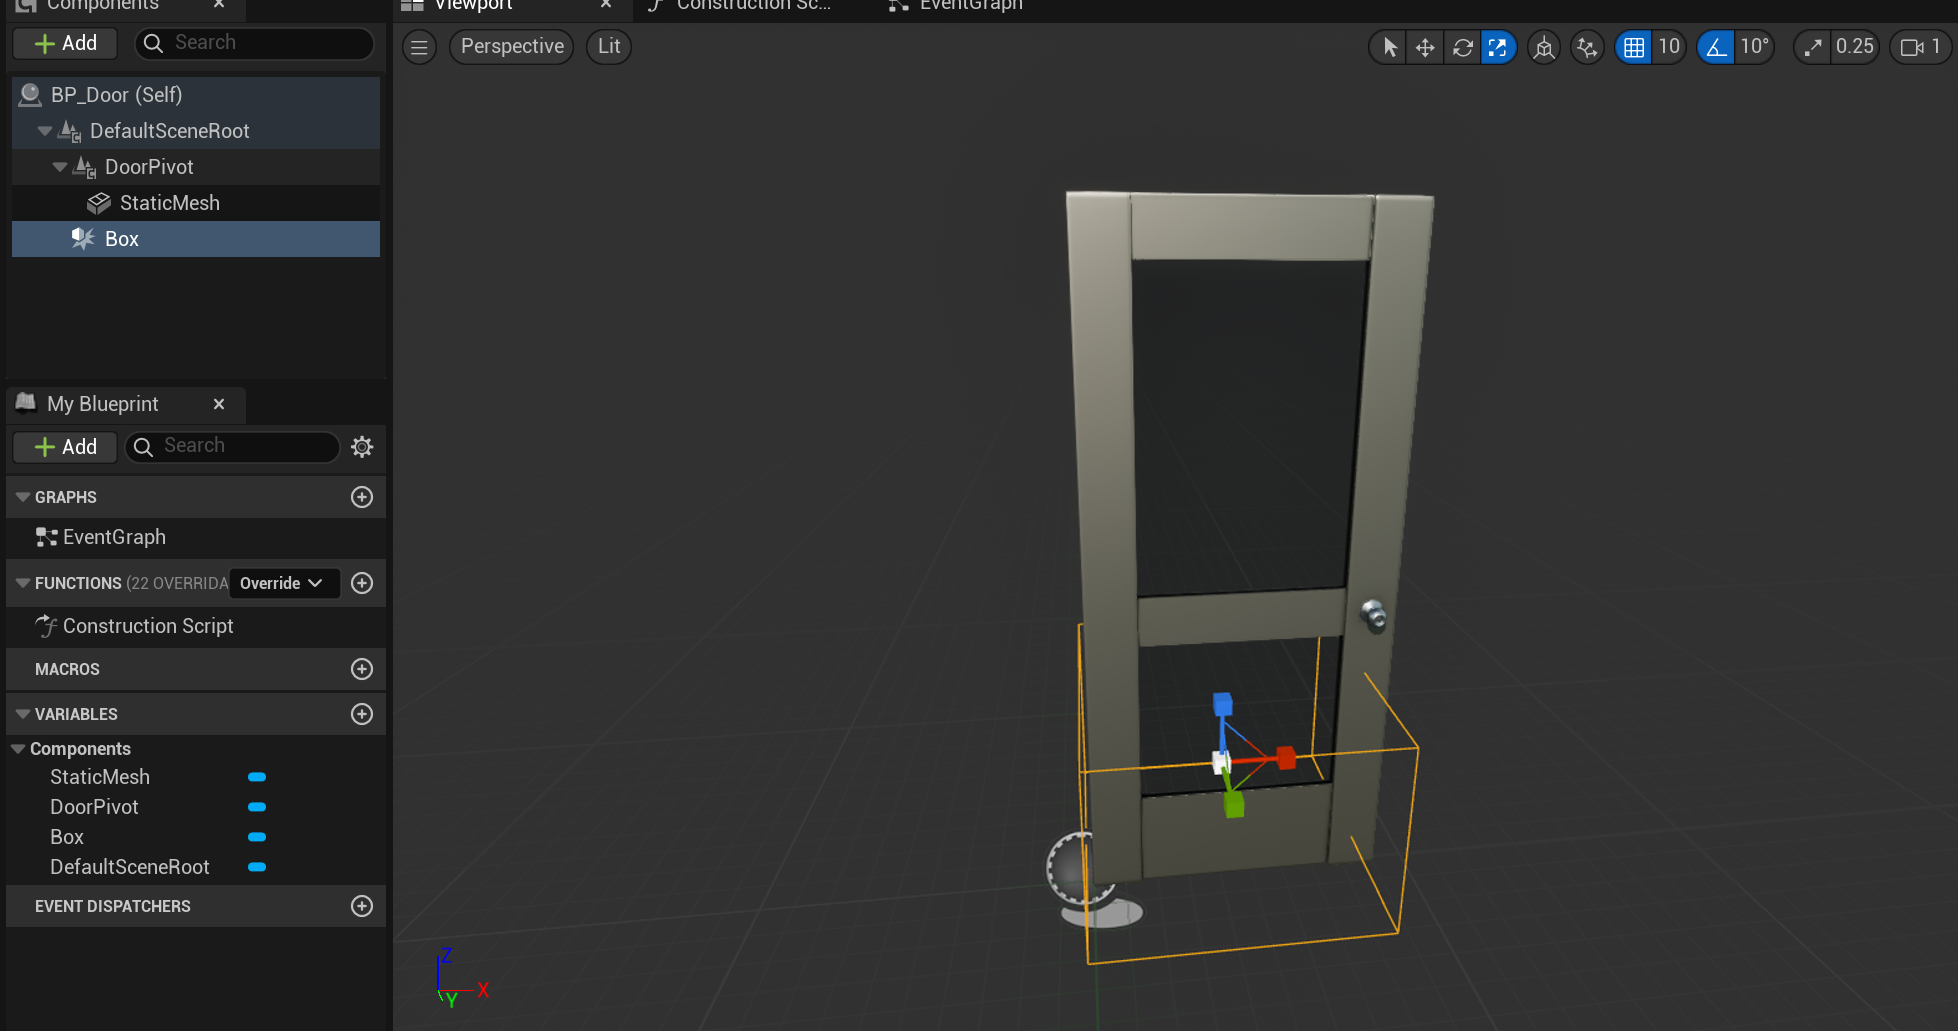Screen dimensions: 1958x1031
Task: Collapse the DoorPivot tree node
Action: coord(60,167)
